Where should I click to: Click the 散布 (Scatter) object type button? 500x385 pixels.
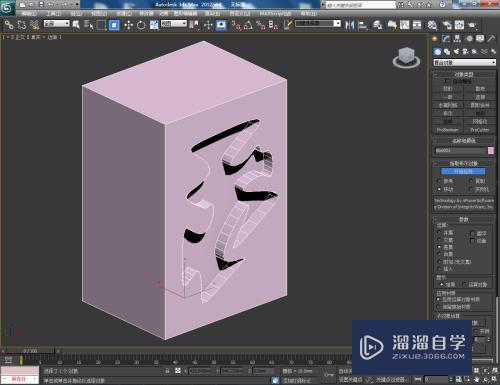[480, 89]
